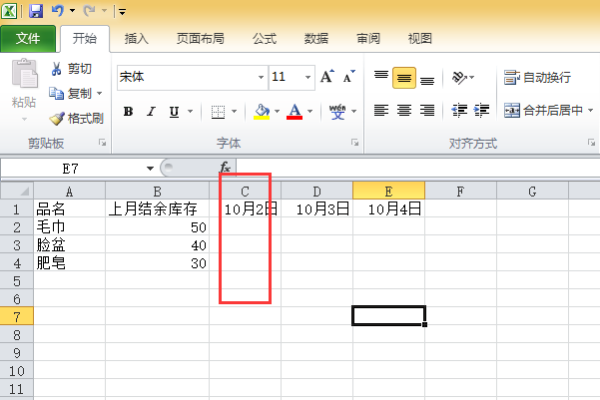Expand the underline style dropdown arrow
The width and height of the screenshot is (600, 400).
click(x=190, y=112)
